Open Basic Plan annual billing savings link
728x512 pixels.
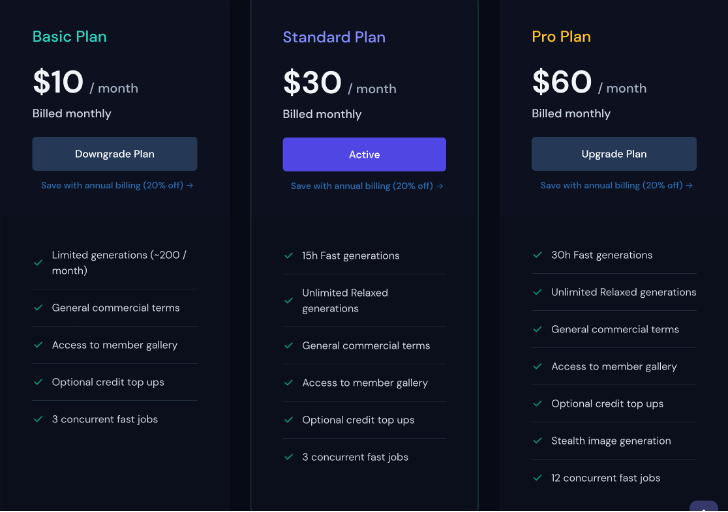[117, 185]
